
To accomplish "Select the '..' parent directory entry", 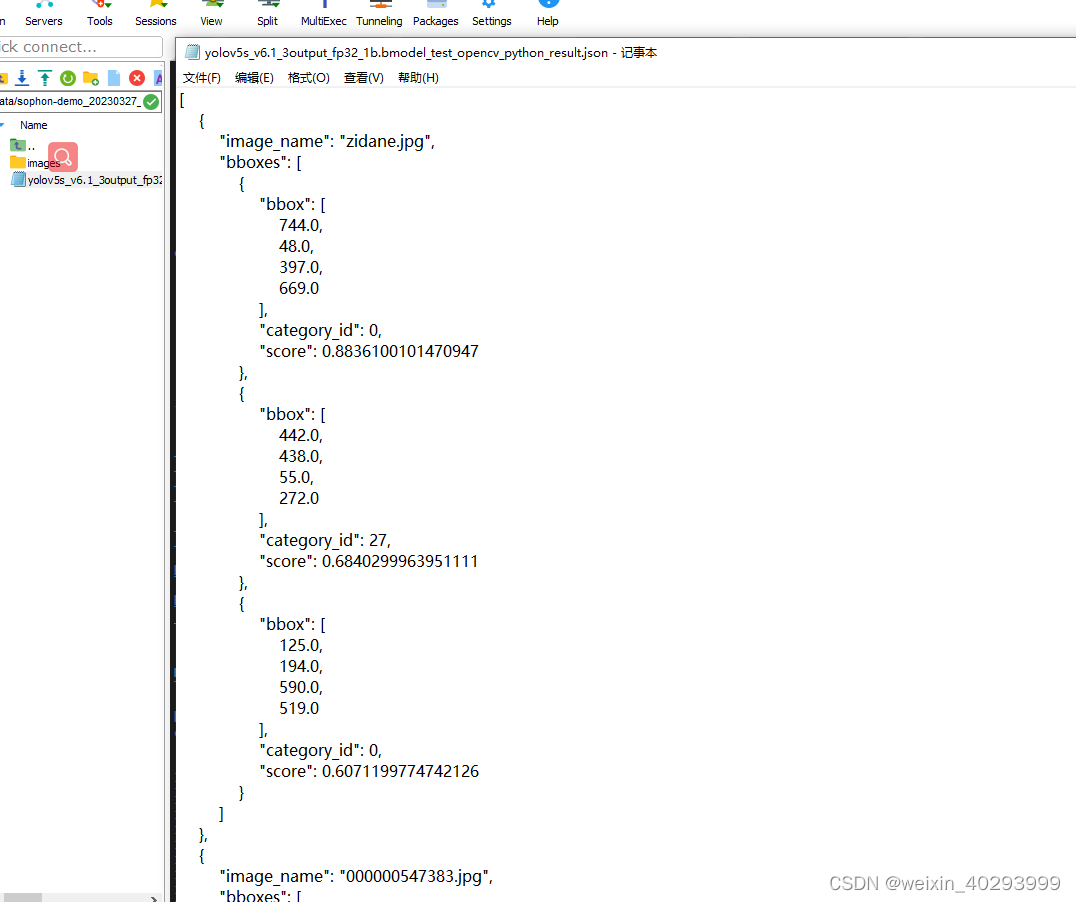I will [x=22, y=146].
